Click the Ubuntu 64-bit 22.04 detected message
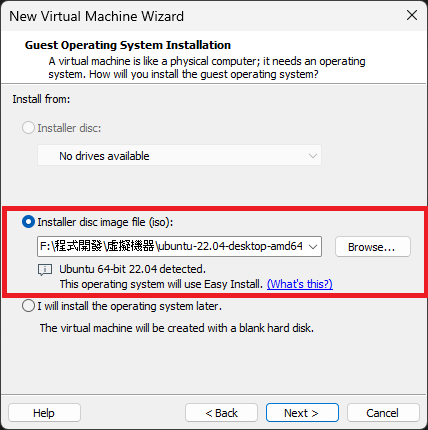The image size is (428, 430). point(133,269)
